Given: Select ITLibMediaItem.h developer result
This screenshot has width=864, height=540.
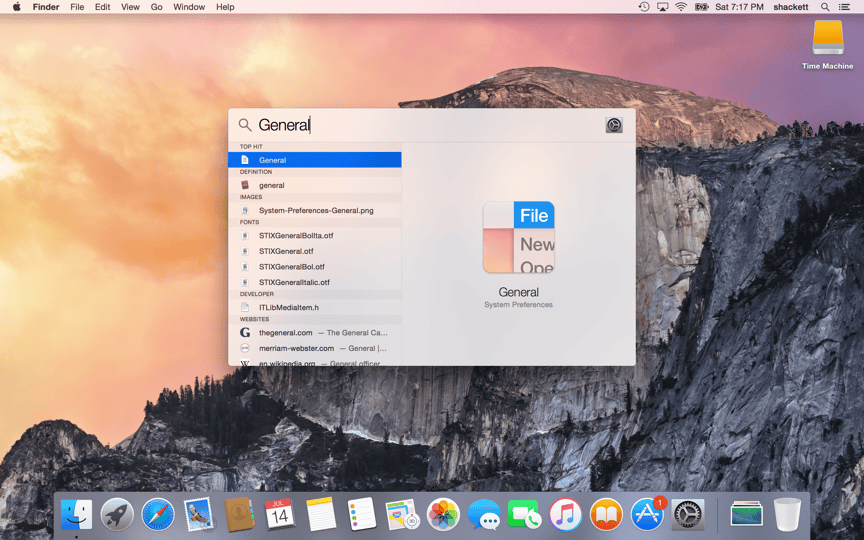Looking at the screenshot, I should click(x=315, y=307).
